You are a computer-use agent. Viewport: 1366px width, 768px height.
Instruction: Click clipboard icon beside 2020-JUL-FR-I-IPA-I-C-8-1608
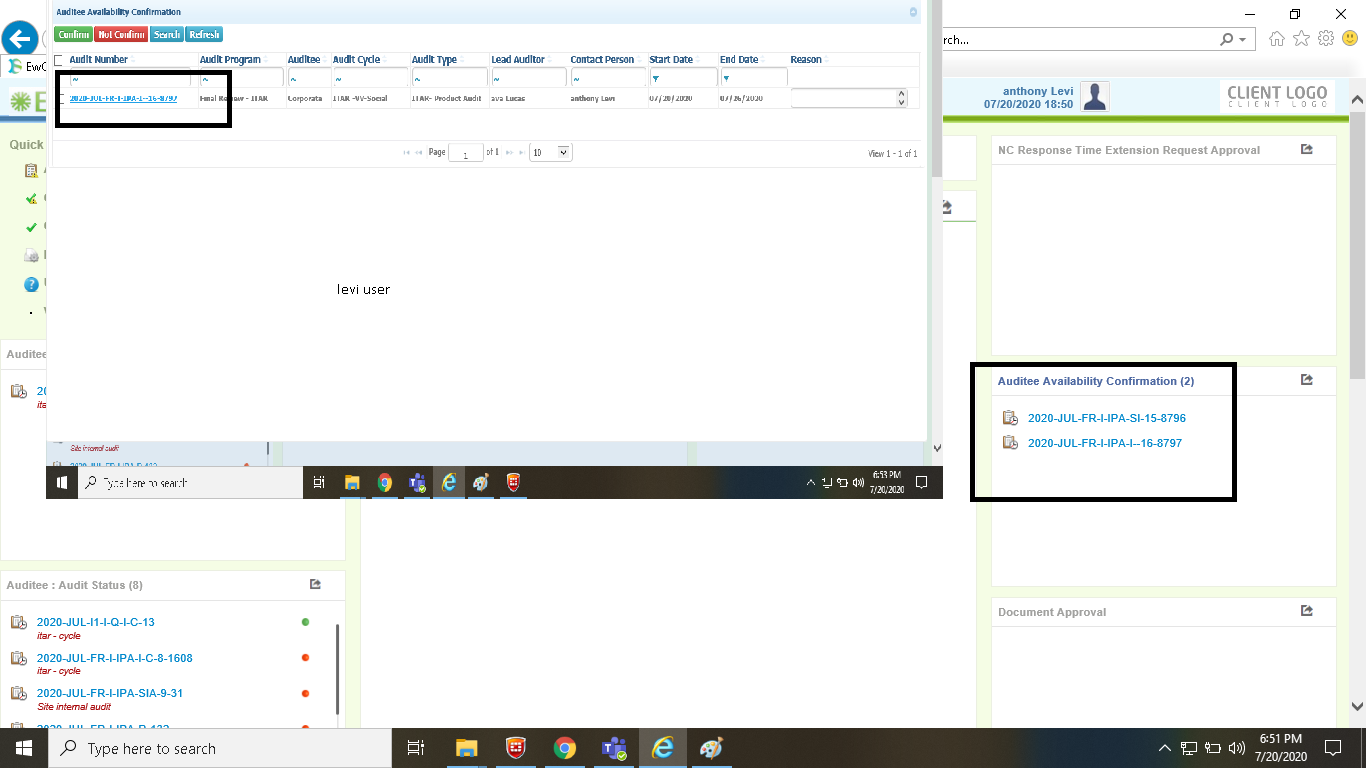19,658
